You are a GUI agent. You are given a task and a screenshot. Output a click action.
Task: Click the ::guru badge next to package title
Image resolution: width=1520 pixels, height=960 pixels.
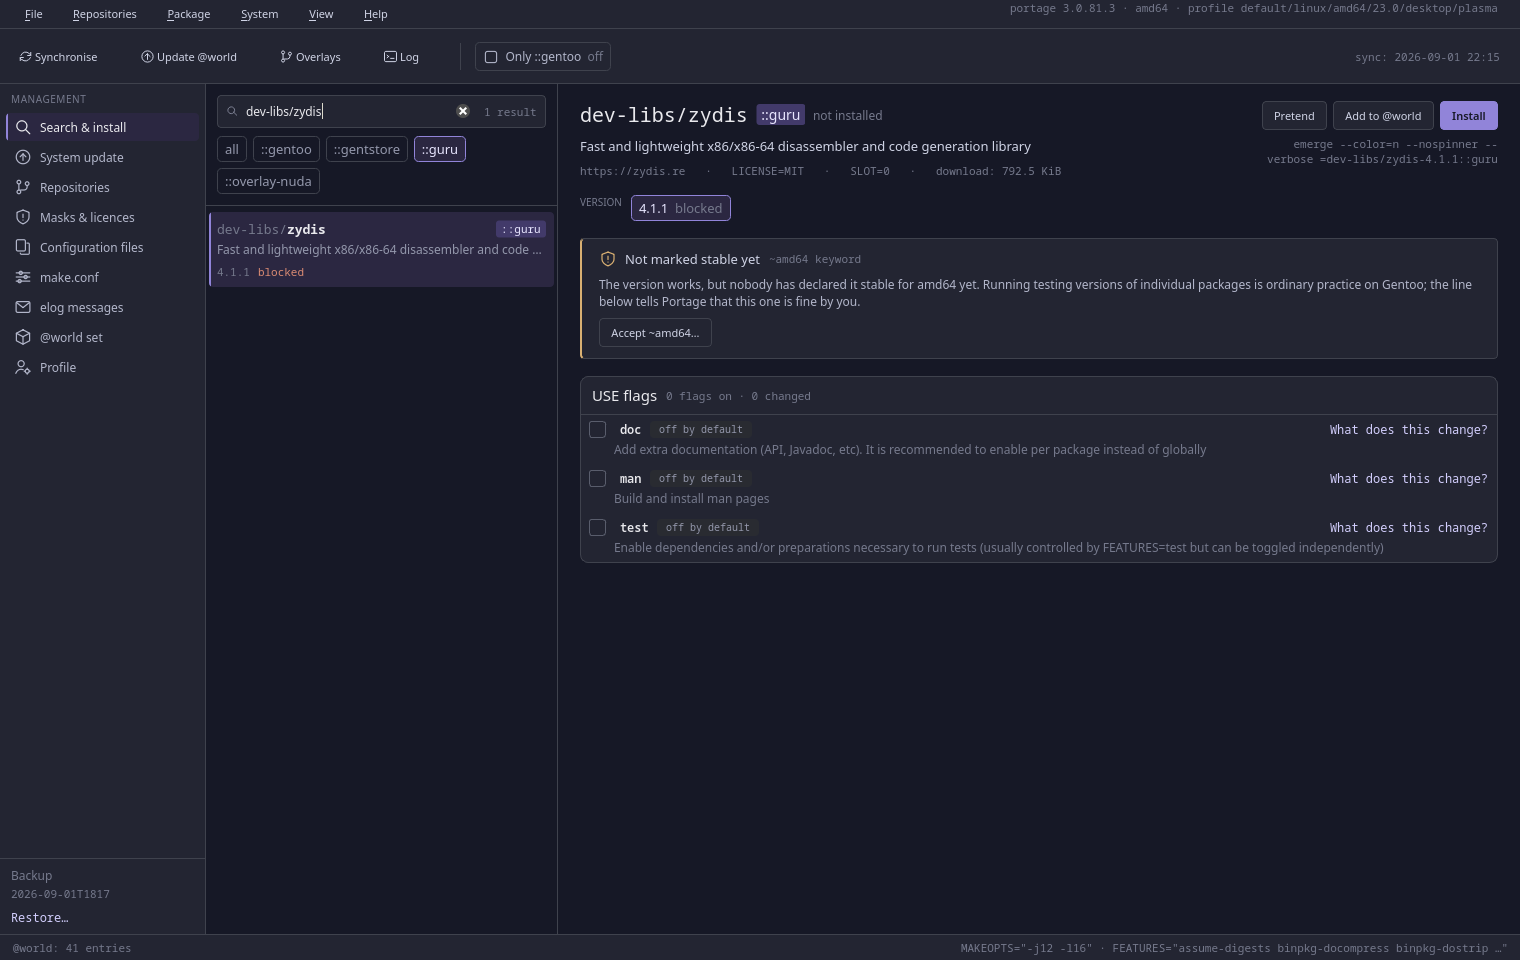[x=780, y=115]
